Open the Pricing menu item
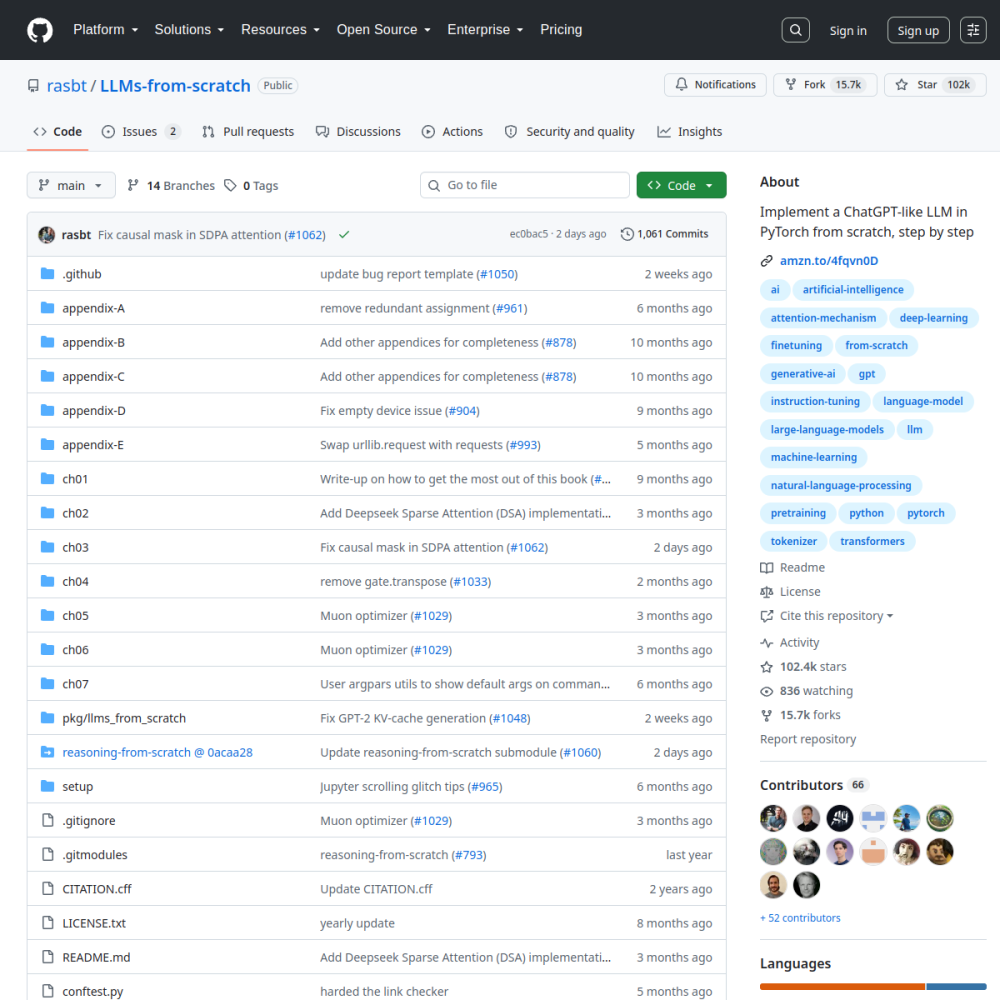This screenshot has height=1000, width=1000. coord(561,30)
